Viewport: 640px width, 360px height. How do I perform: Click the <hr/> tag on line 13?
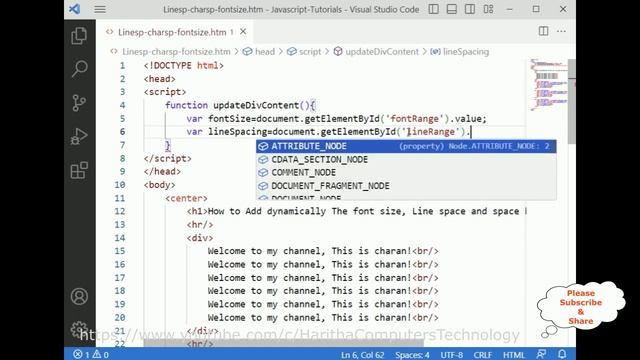200,224
